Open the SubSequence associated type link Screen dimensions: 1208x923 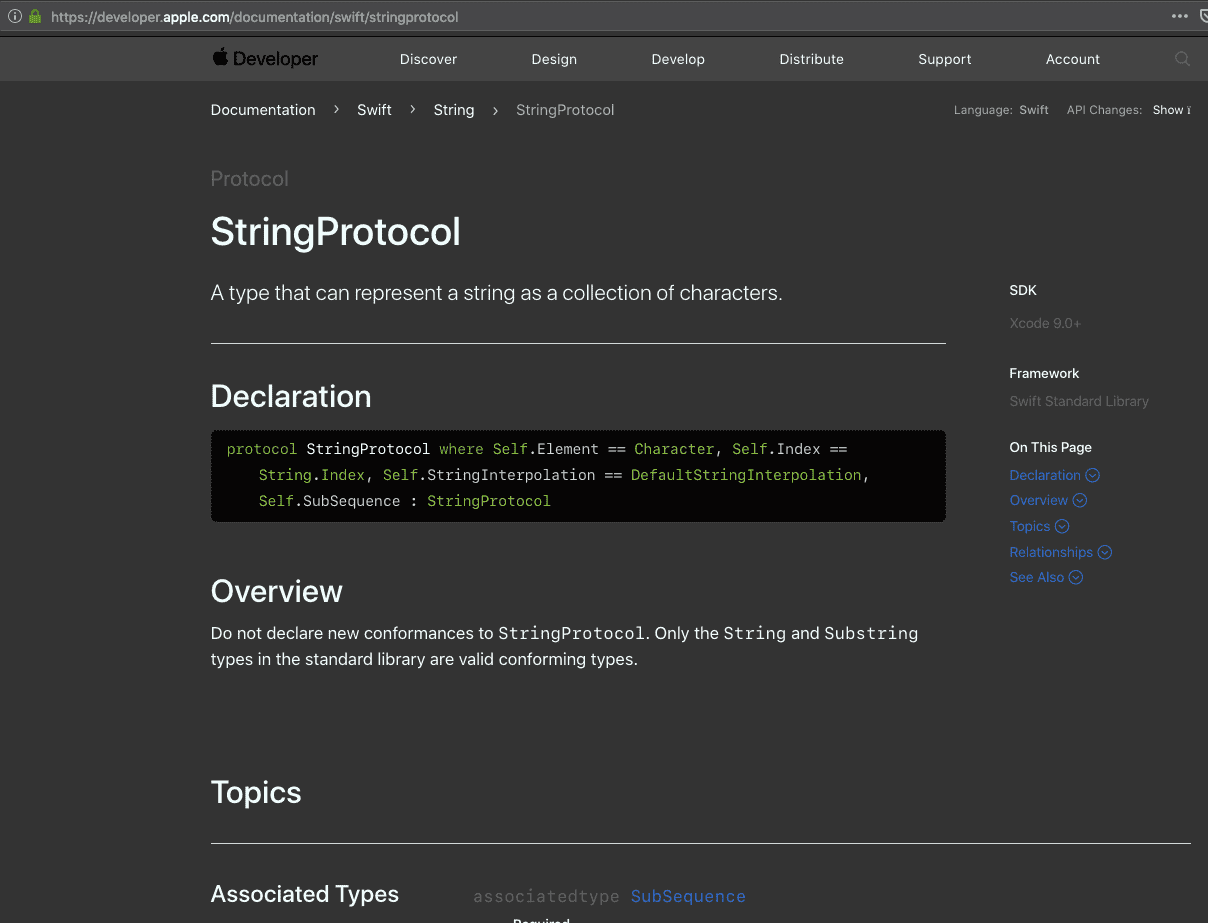(688, 896)
